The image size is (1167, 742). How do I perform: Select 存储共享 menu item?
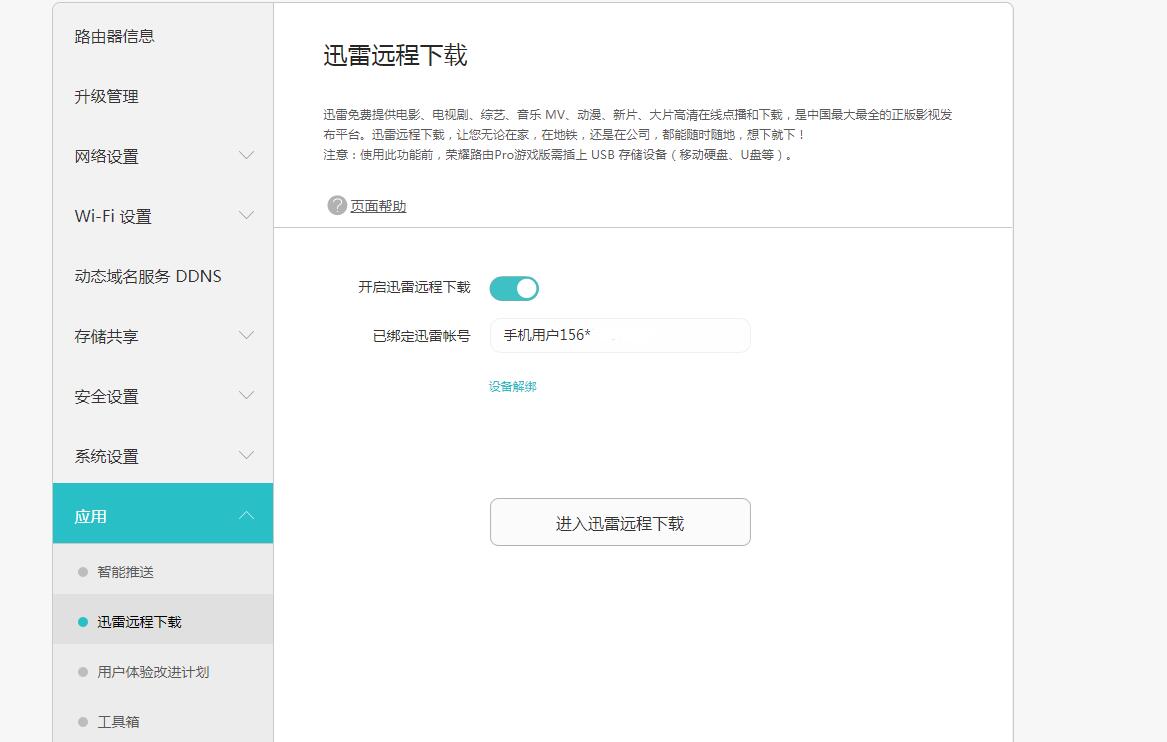(163, 336)
